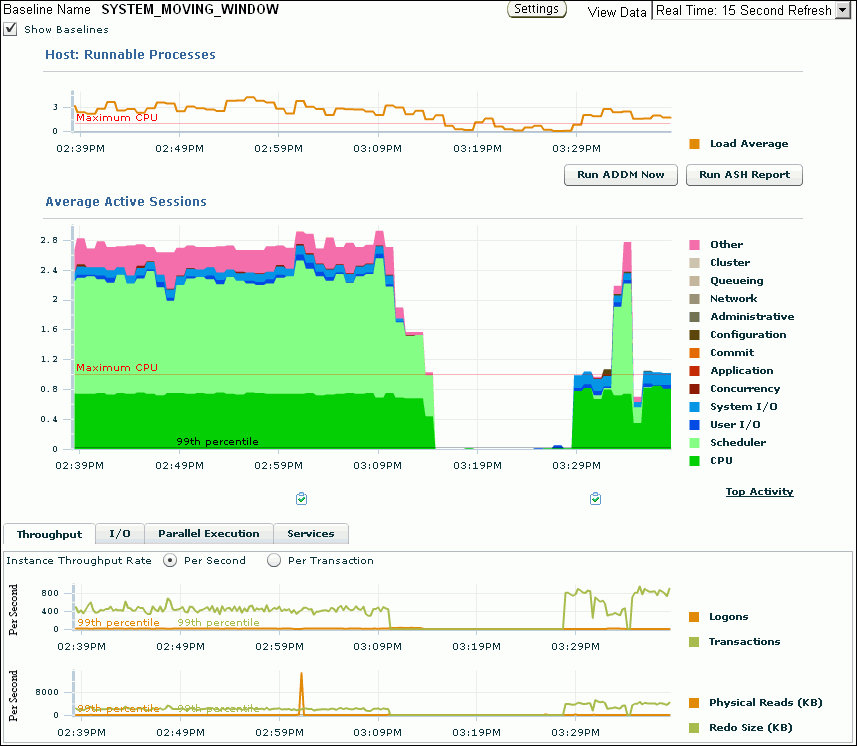
Task: Click the Scheduler legend color swatch
Action: (695, 443)
